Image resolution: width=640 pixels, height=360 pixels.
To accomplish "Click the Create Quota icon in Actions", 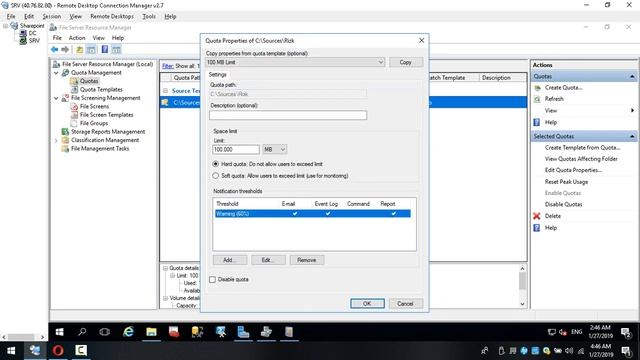I will click(538, 88).
